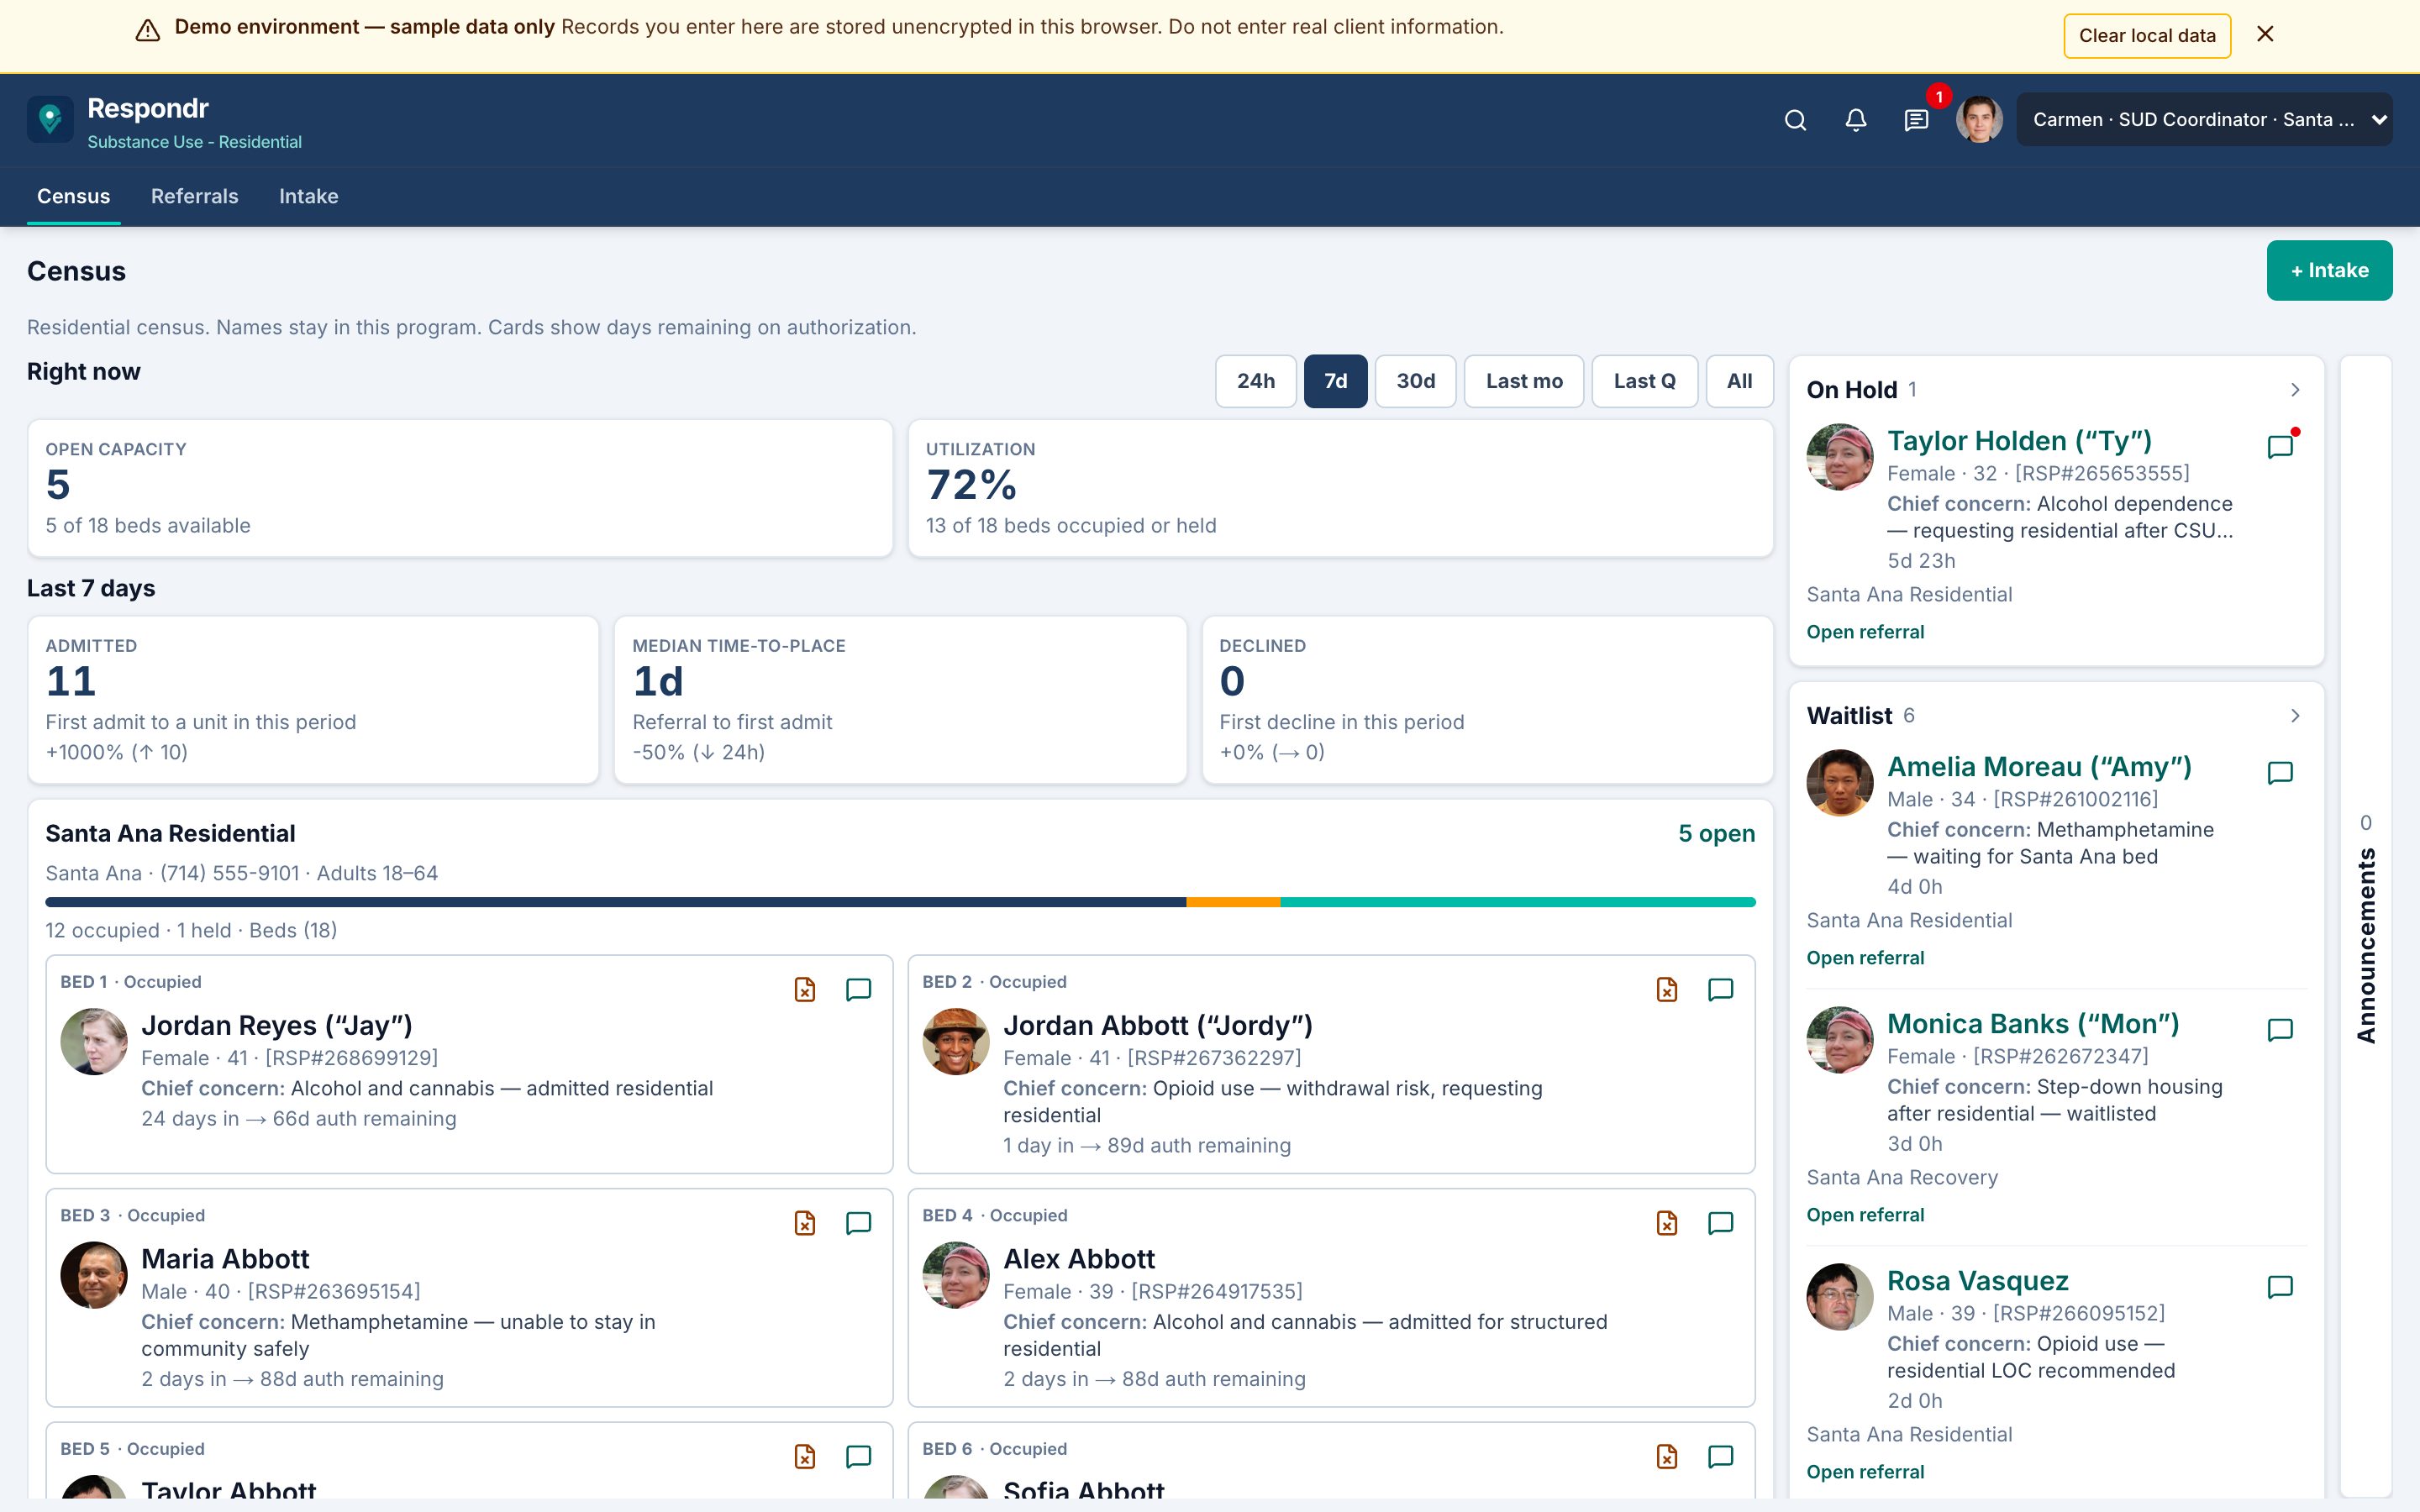Screen dimensions: 2420x1512
Task: Select the All time range
Action: pyautogui.click(x=1739, y=381)
